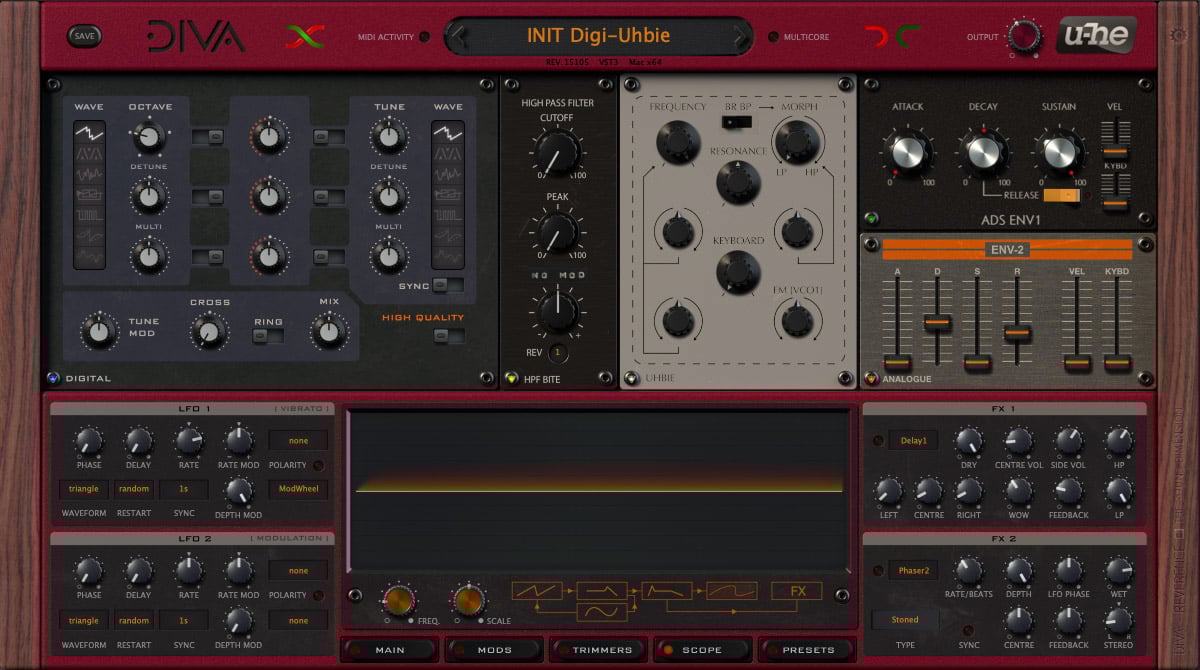Toggle the RING modulation switch
Screen dimensions: 1200x670
267,336
